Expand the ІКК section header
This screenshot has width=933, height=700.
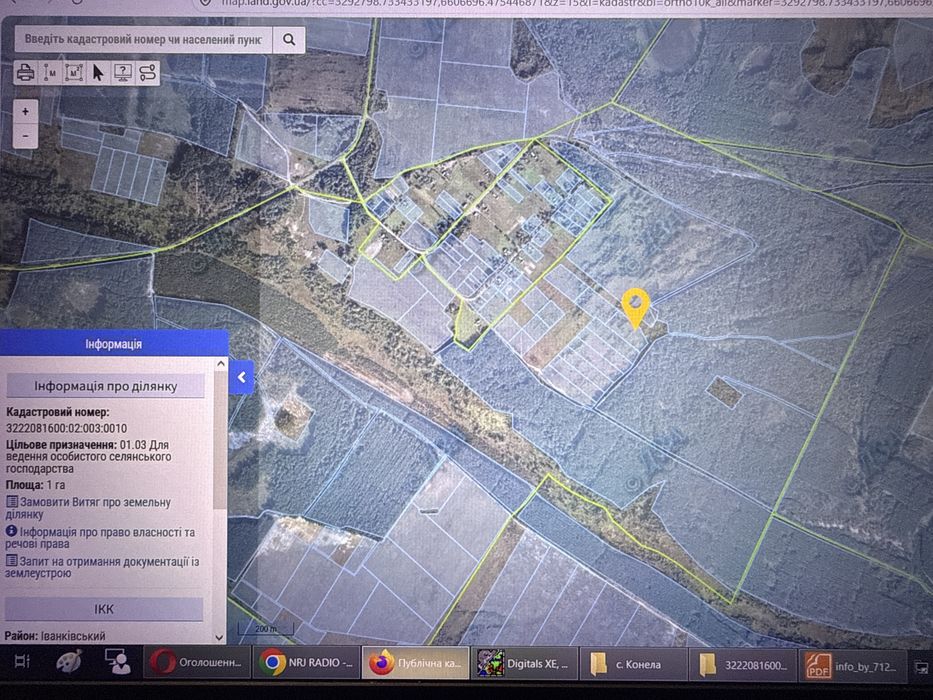104,609
